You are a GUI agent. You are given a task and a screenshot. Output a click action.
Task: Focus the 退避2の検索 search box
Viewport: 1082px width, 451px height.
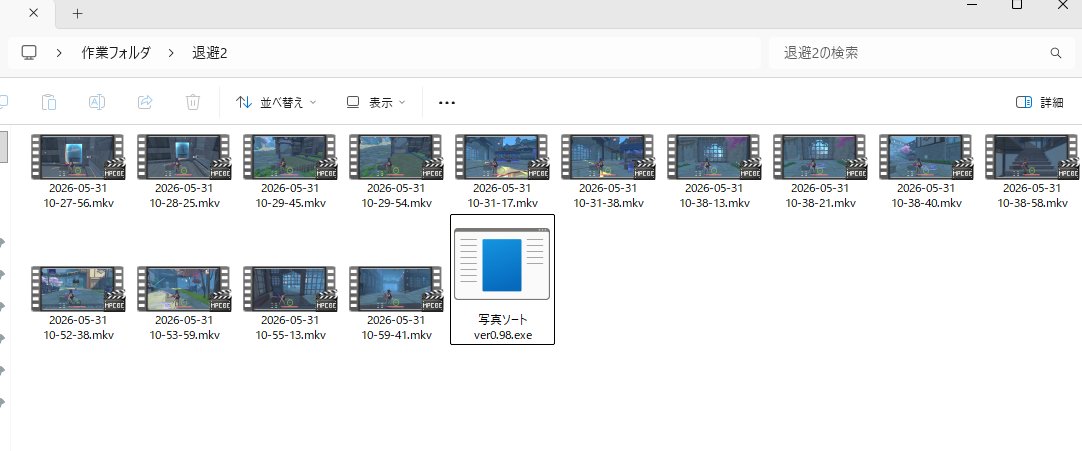click(x=920, y=52)
